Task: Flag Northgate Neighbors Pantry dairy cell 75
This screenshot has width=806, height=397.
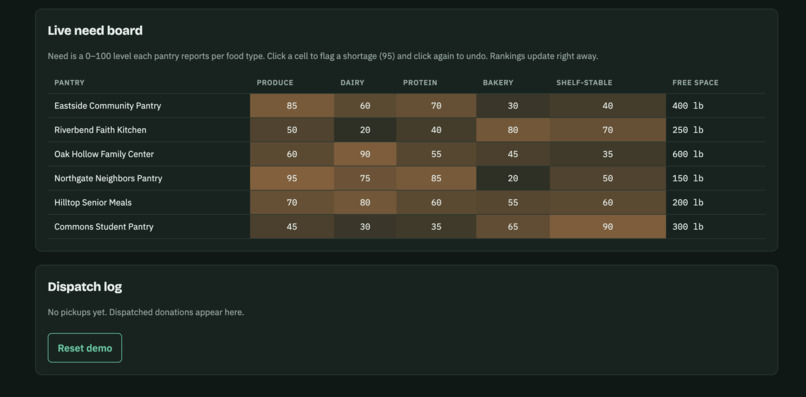Action: point(365,178)
